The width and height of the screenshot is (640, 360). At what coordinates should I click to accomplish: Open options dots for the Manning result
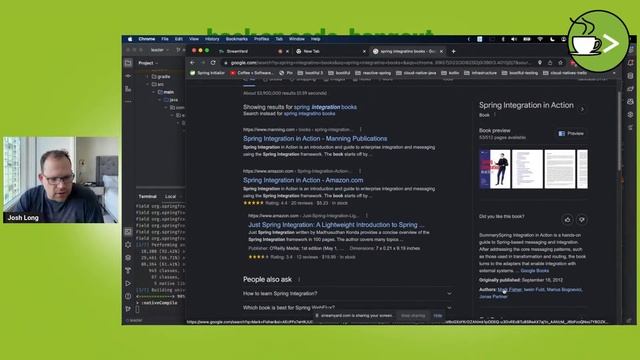coord(360,129)
